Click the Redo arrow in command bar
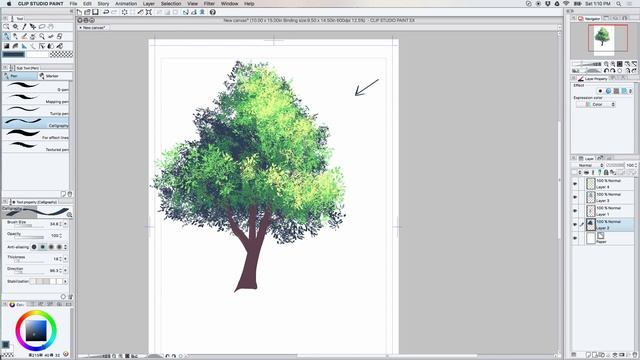The image size is (640, 360). tap(115, 12)
